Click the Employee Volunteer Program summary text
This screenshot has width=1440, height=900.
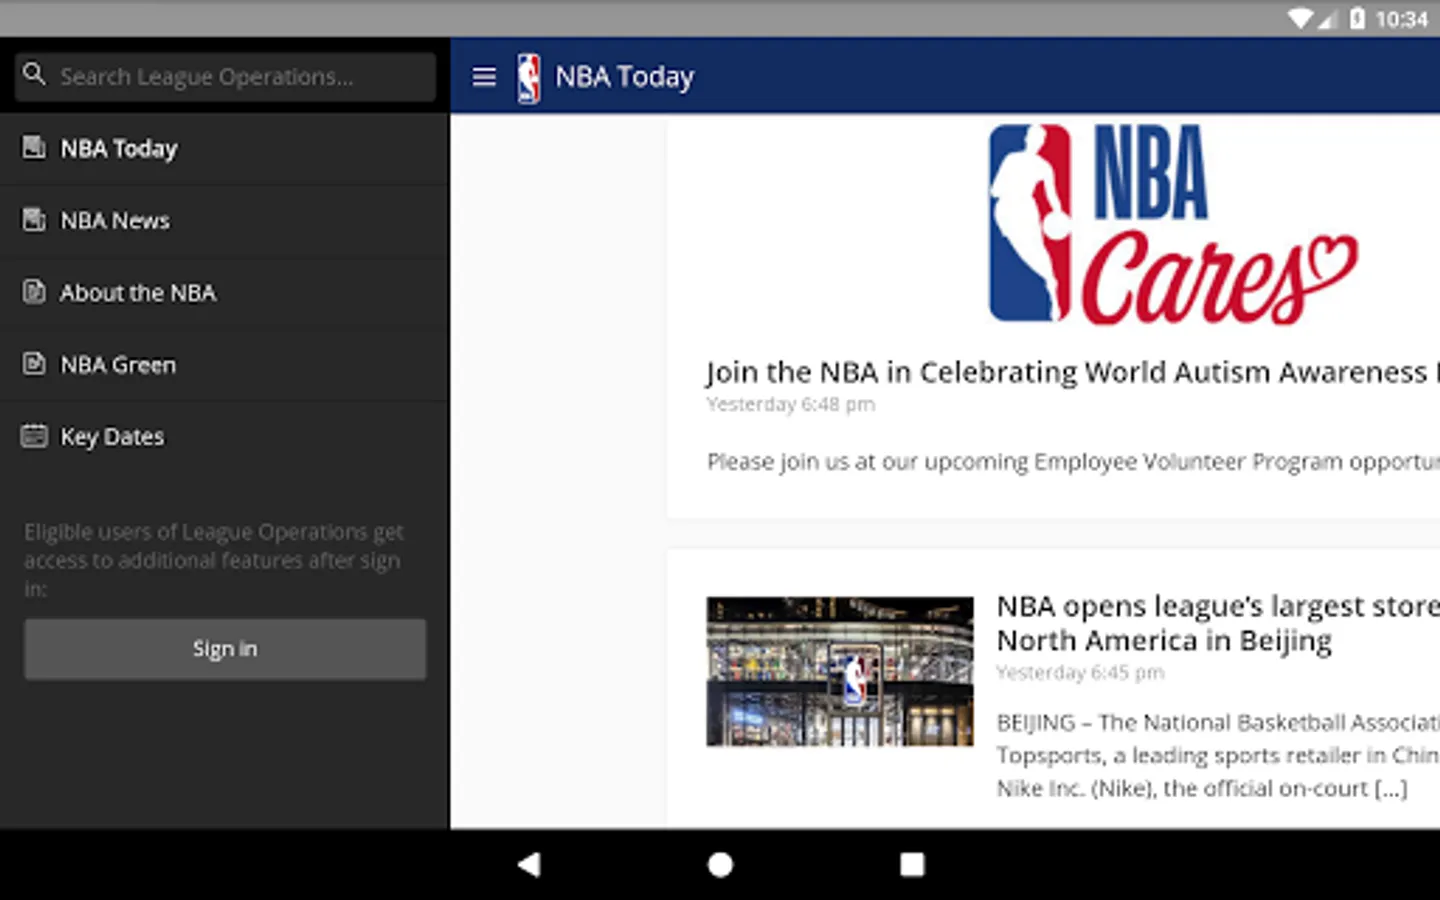click(1073, 462)
